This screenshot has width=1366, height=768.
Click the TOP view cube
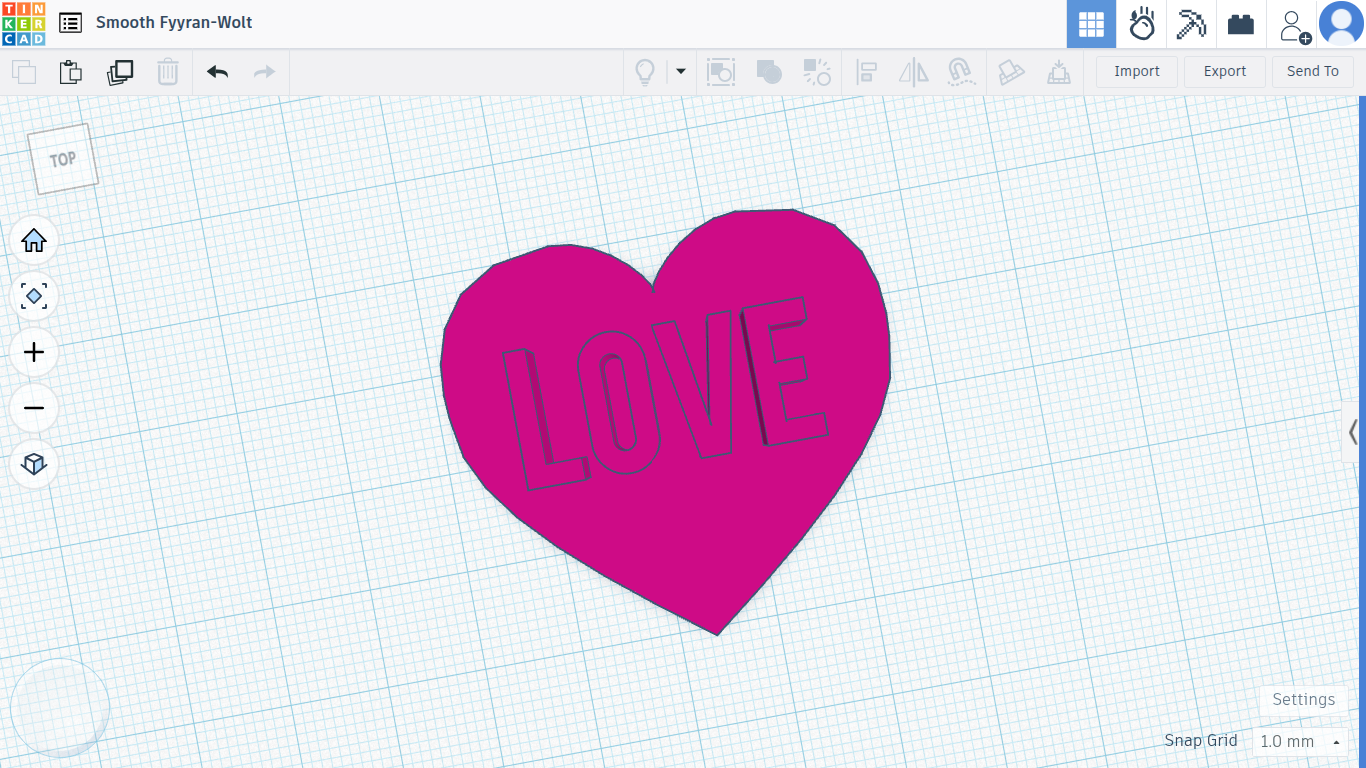(63, 159)
